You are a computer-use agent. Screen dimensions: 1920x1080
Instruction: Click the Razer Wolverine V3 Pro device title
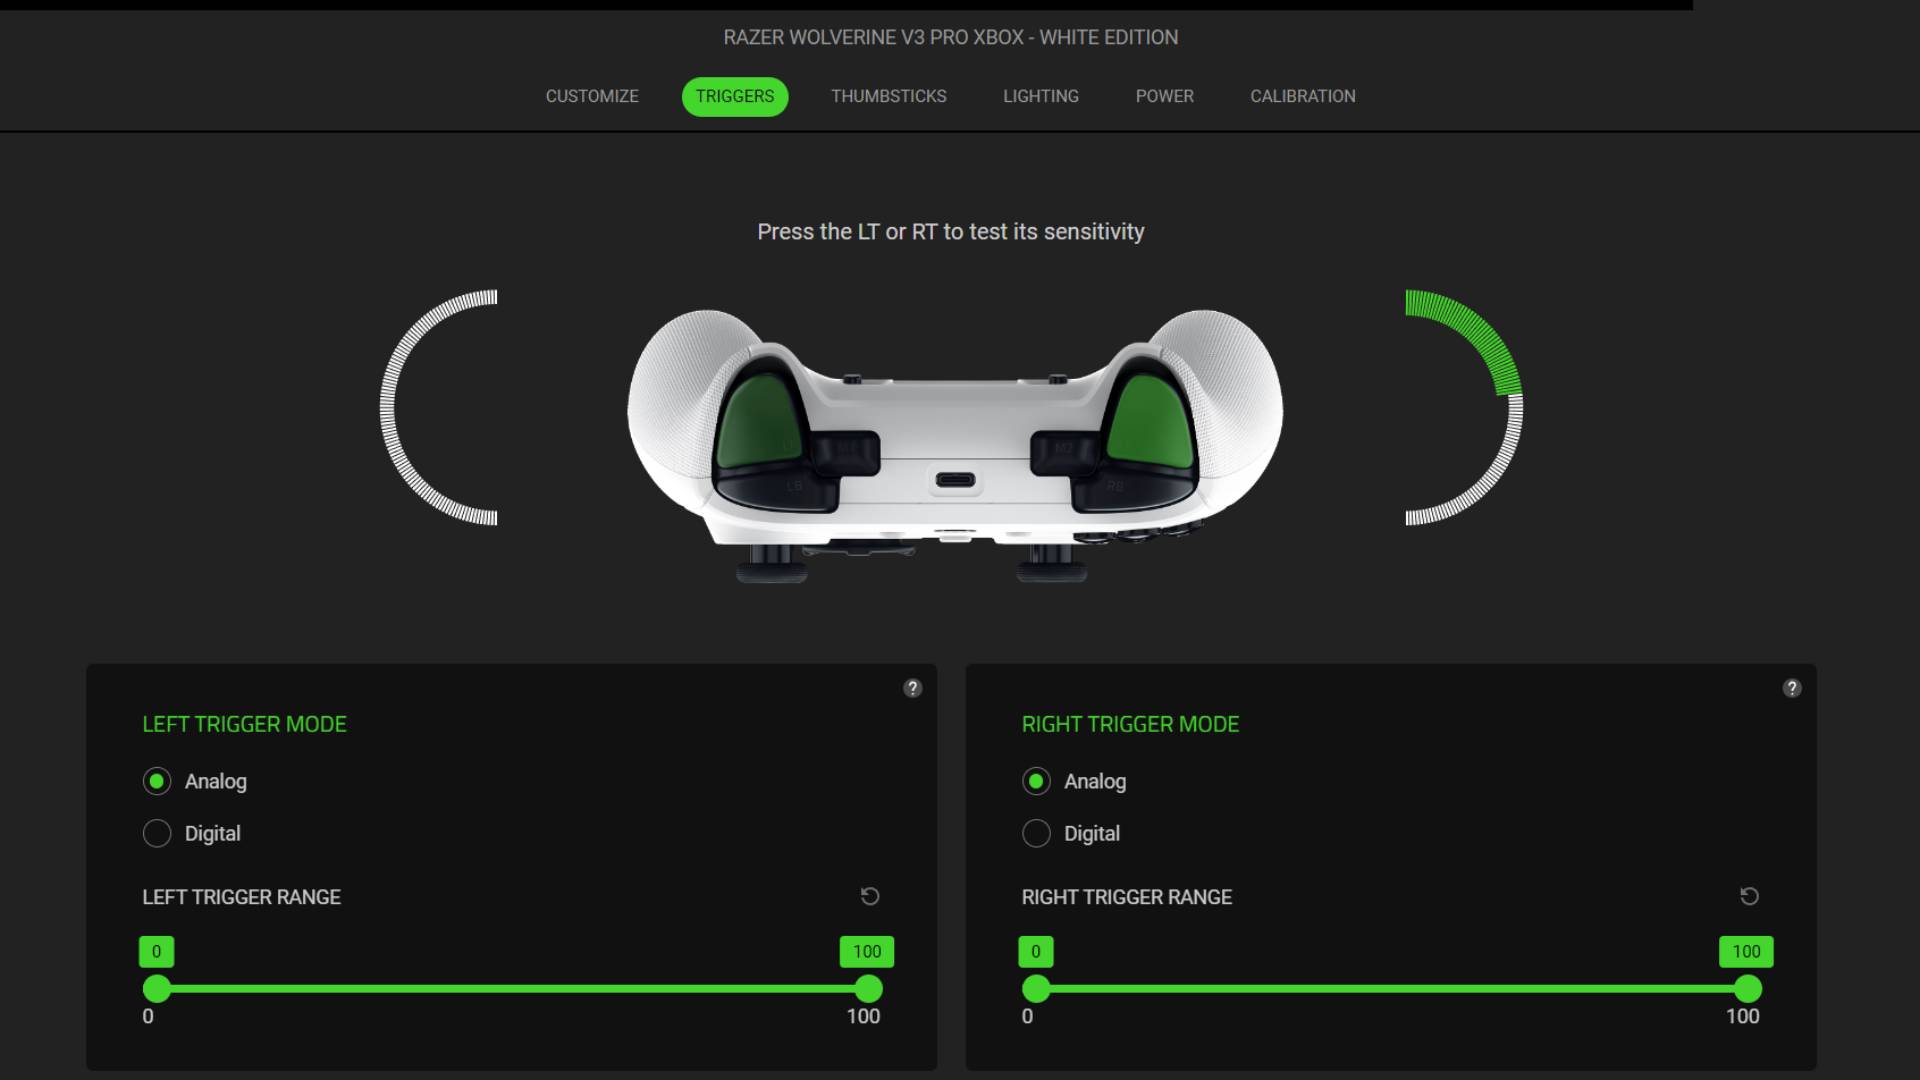pyautogui.click(x=951, y=37)
